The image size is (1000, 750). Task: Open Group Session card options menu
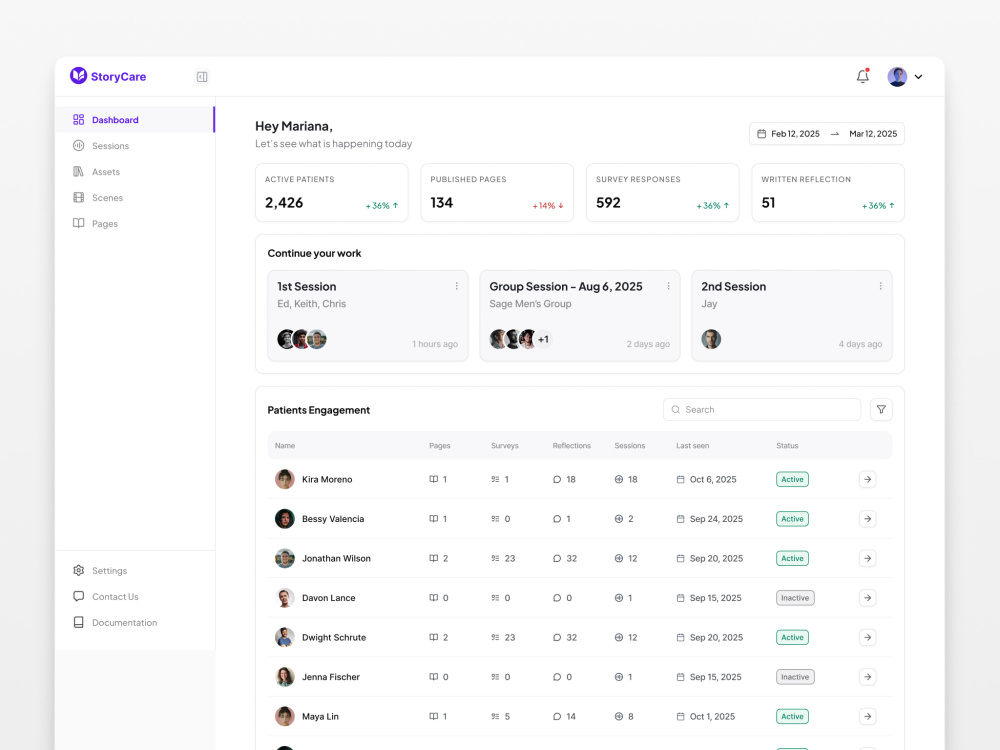tap(668, 286)
